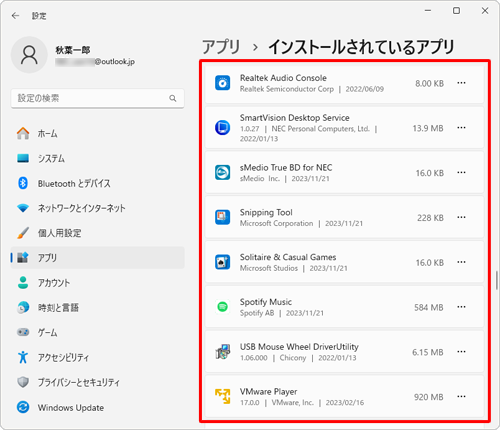Image resolution: width=500 pixels, height=430 pixels.
Task: Open more options for VMware Player
Action: (461, 396)
